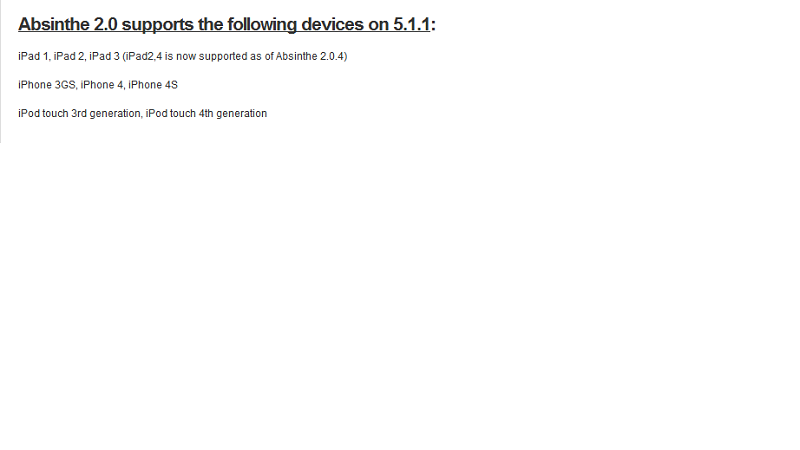Click the word "on" before 5.1.1
Image resolution: width=800 pixels, height=450 pixels.
click(378, 26)
